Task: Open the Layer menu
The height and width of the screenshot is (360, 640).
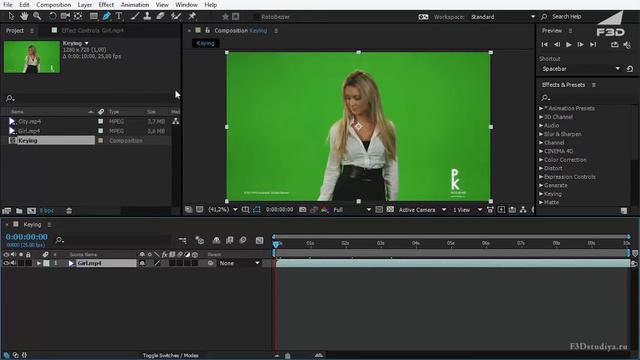Action: [84, 5]
